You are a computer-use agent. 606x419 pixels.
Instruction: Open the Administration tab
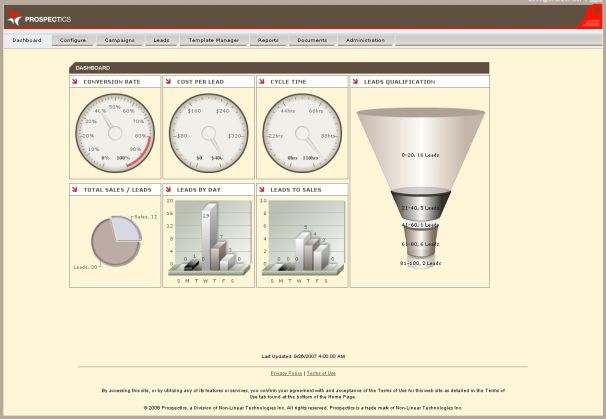pos(365,40)
